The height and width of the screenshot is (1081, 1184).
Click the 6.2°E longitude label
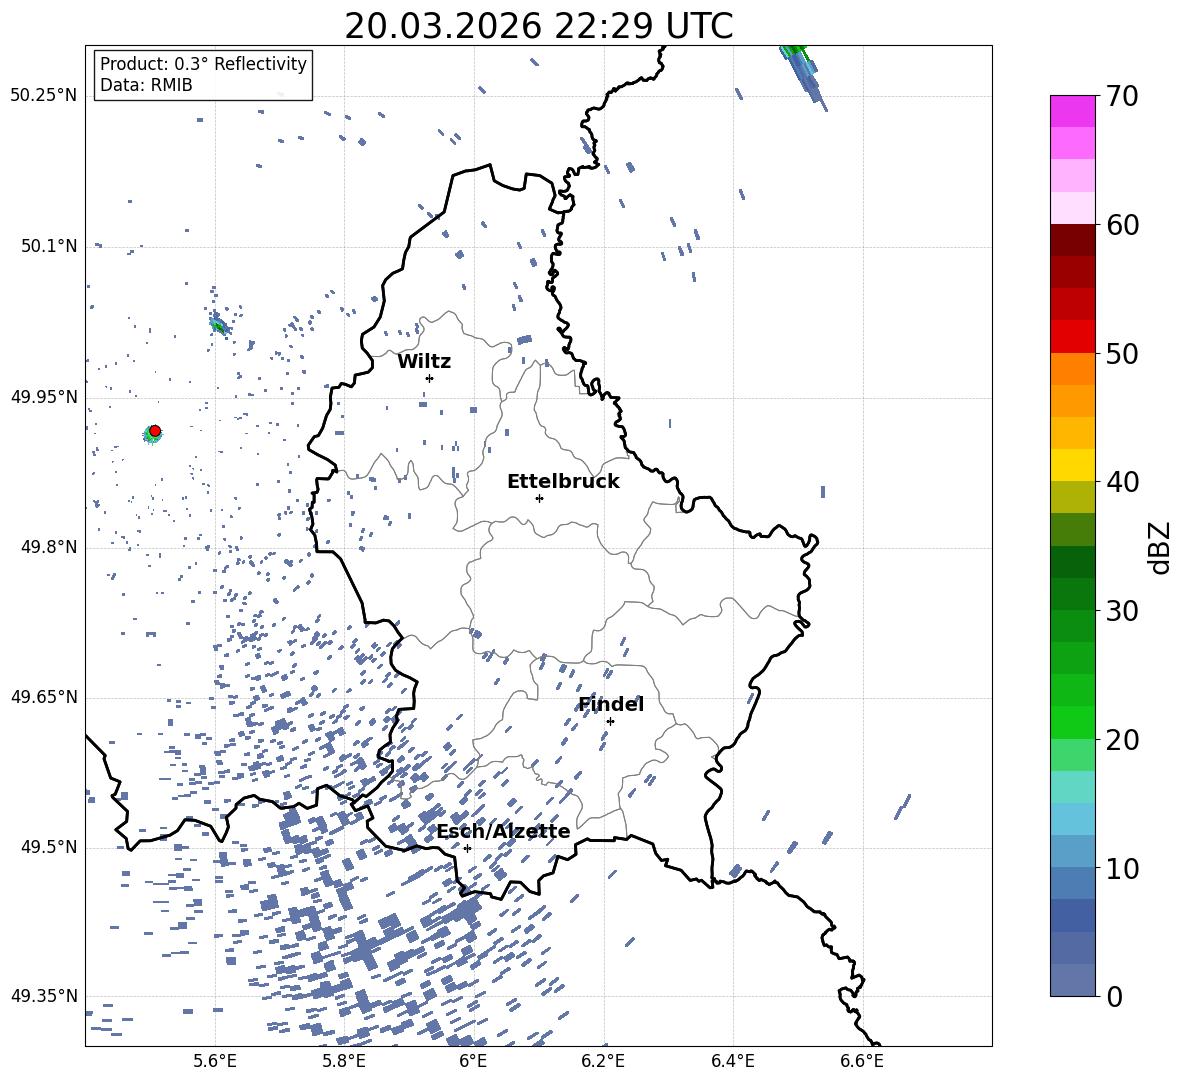(603, 1061)
